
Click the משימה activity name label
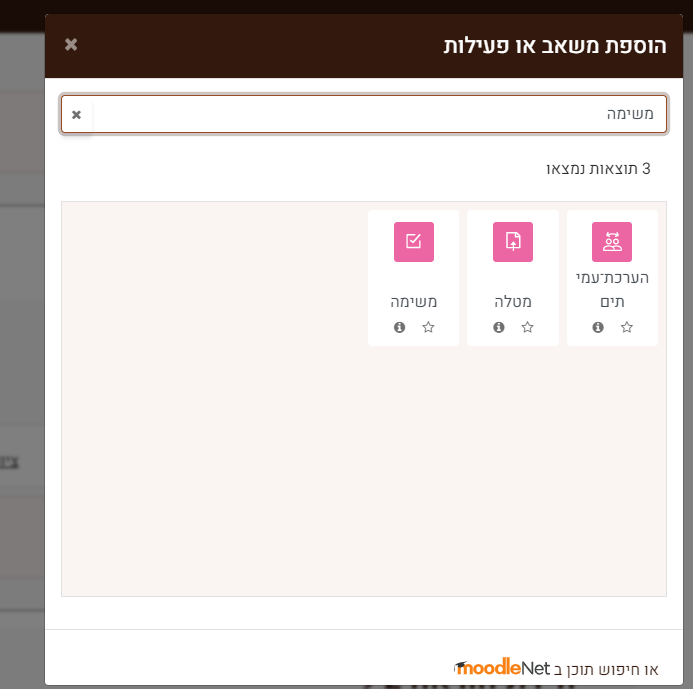[414, 301]
